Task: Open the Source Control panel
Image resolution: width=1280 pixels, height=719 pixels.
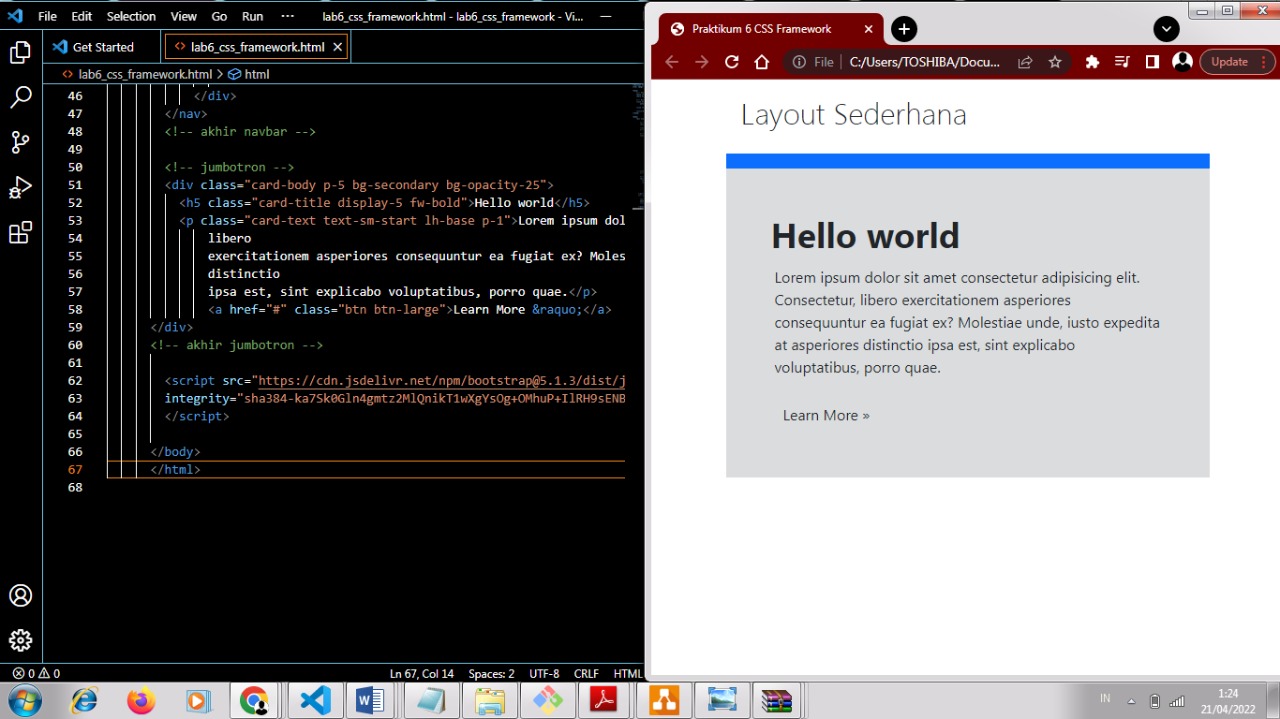Action: 20,142
